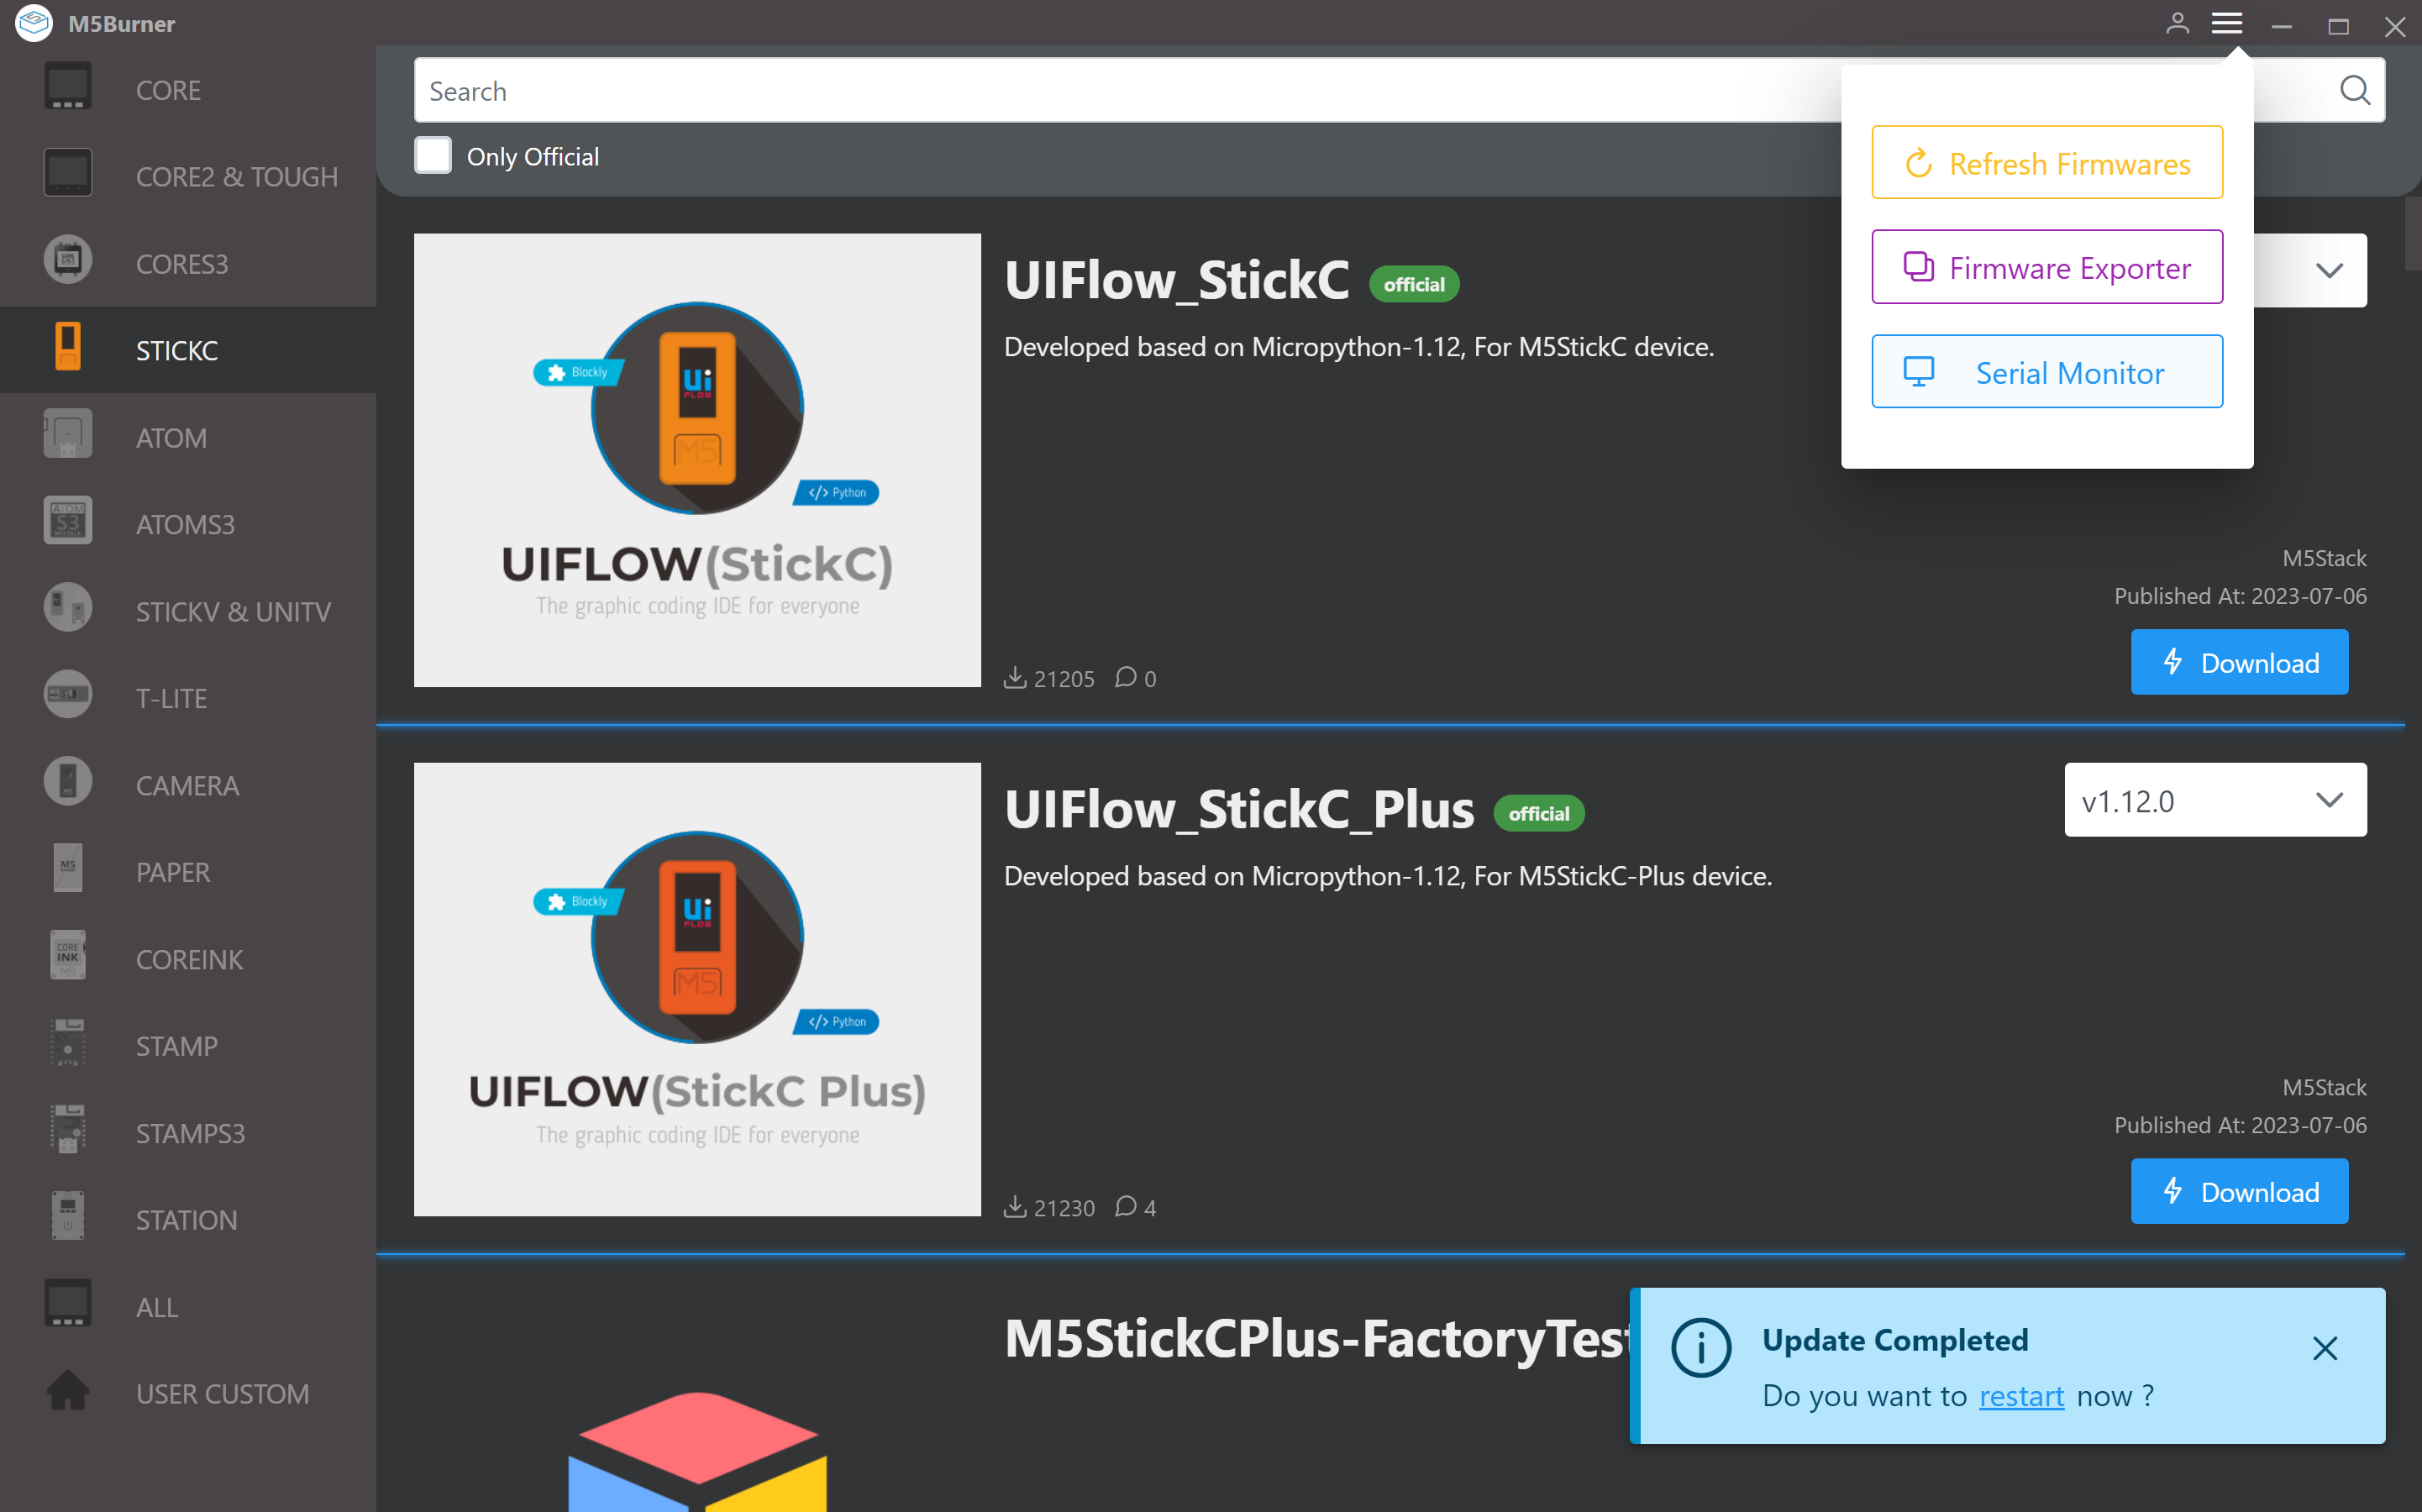Click the info icon in update notification
This screenshot has height=1512, width=2422.
[x=1701, y=1349]
